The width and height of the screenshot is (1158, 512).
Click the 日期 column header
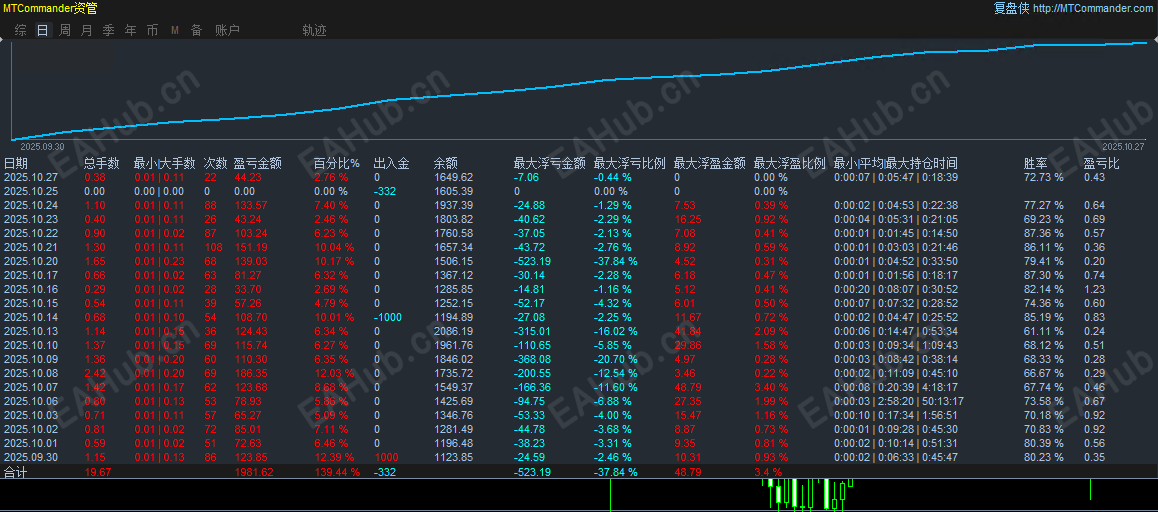16,163
